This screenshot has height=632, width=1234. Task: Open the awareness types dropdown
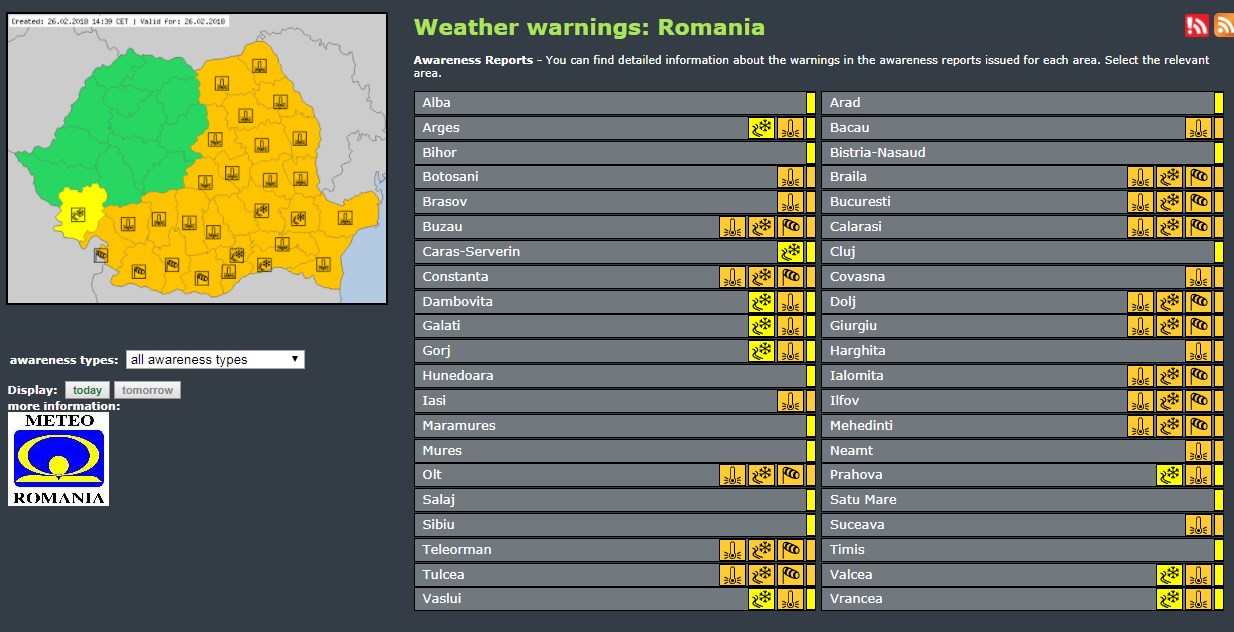click(x=215, y=360)
